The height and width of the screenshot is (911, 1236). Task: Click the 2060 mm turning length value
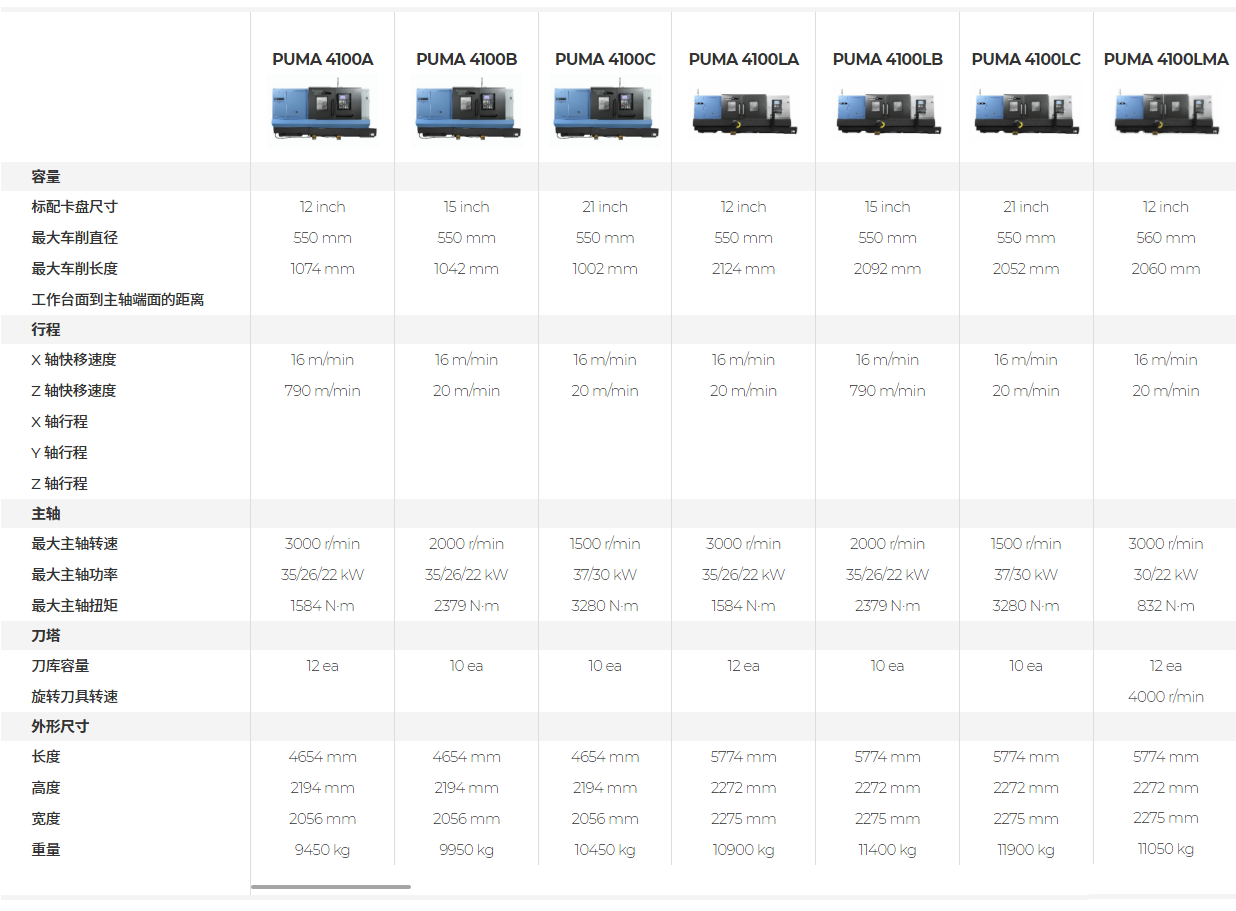(1166, 269)
